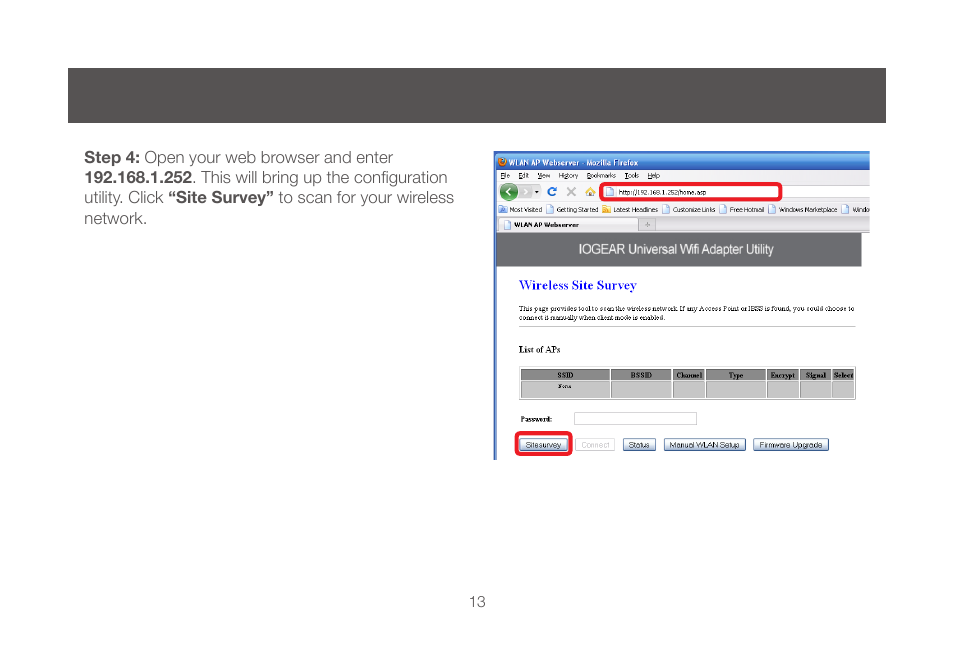954x665 pixels.
Task: Go to the home page icon
Action: (590, 192)
